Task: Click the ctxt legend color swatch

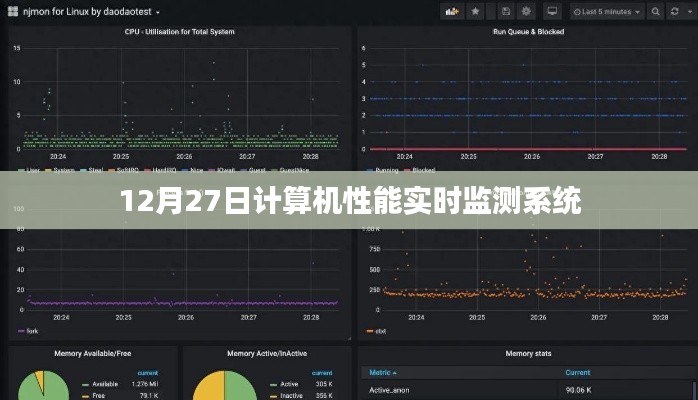Action: (x=369, y=330)
